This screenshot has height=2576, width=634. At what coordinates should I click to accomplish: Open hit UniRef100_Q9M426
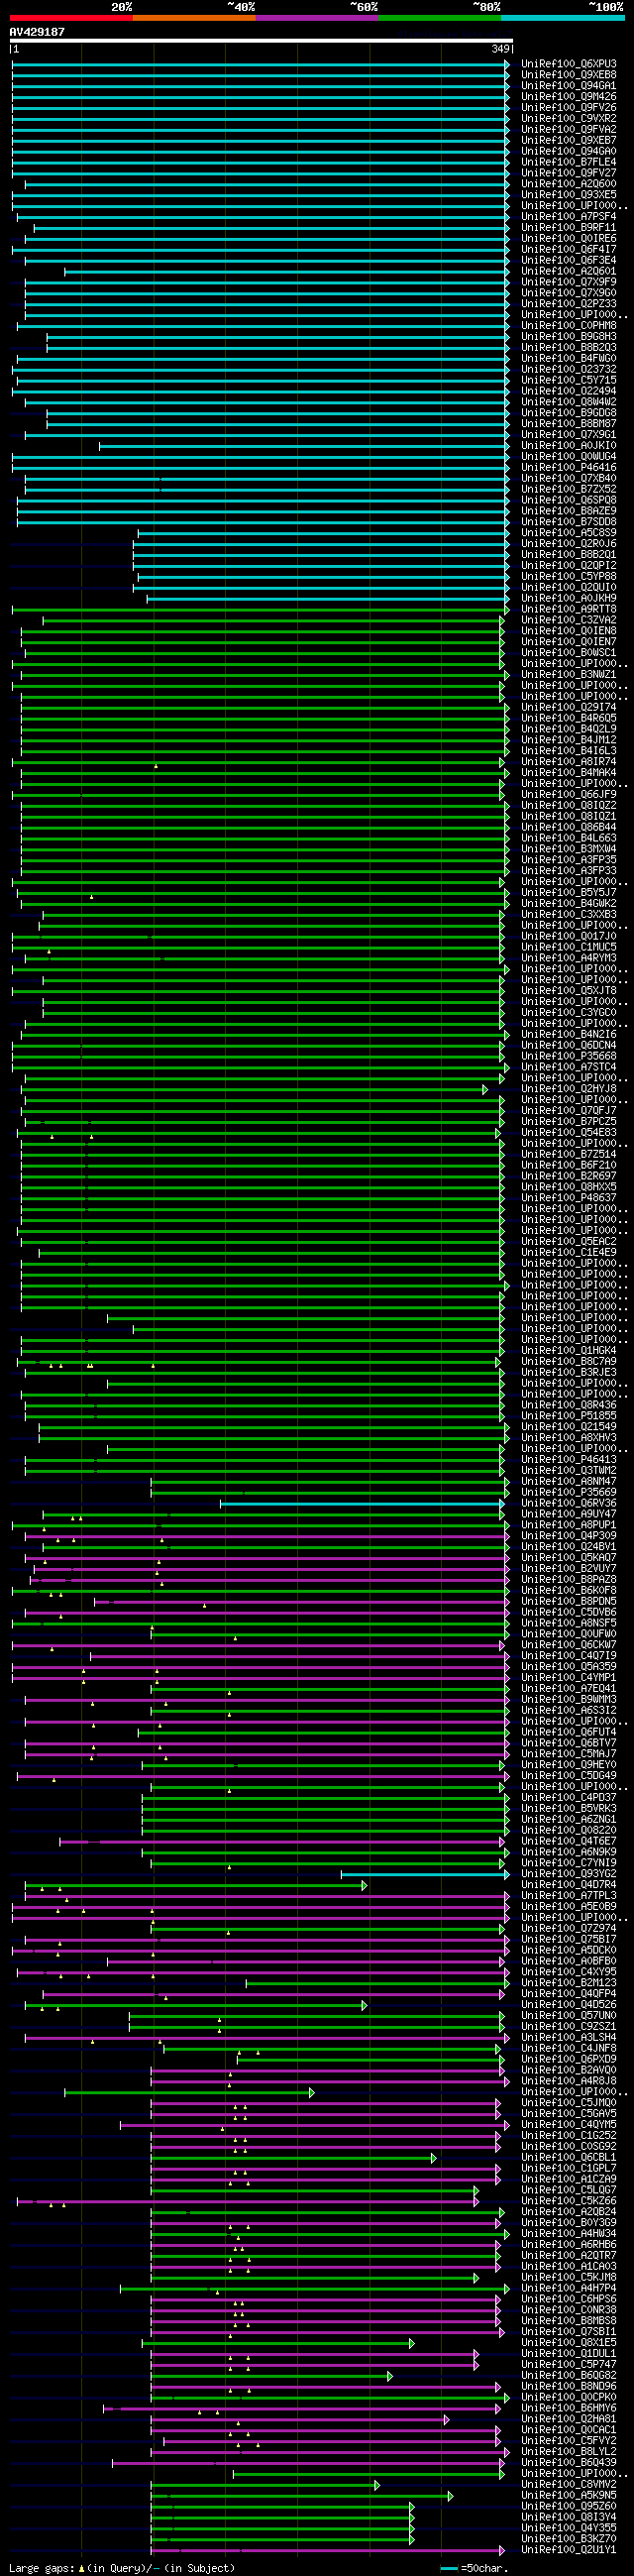pos(569,97)
